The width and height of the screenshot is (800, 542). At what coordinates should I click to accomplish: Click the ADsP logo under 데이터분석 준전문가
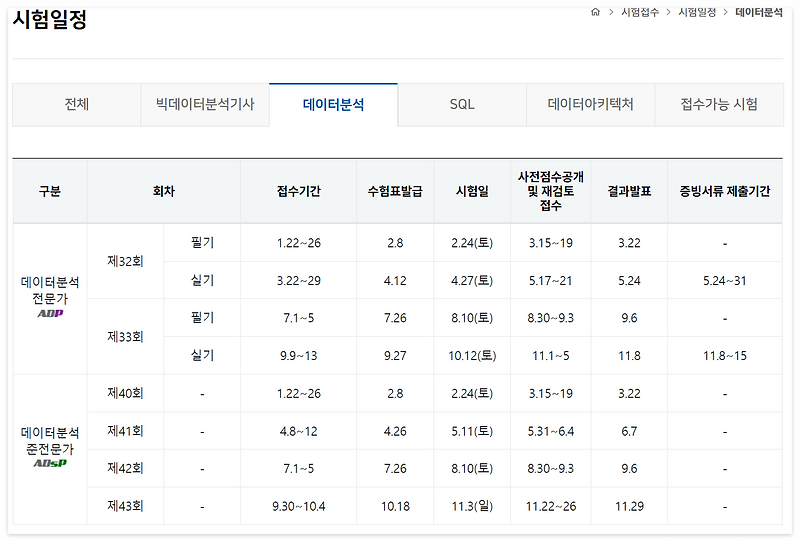pos(50,463)
